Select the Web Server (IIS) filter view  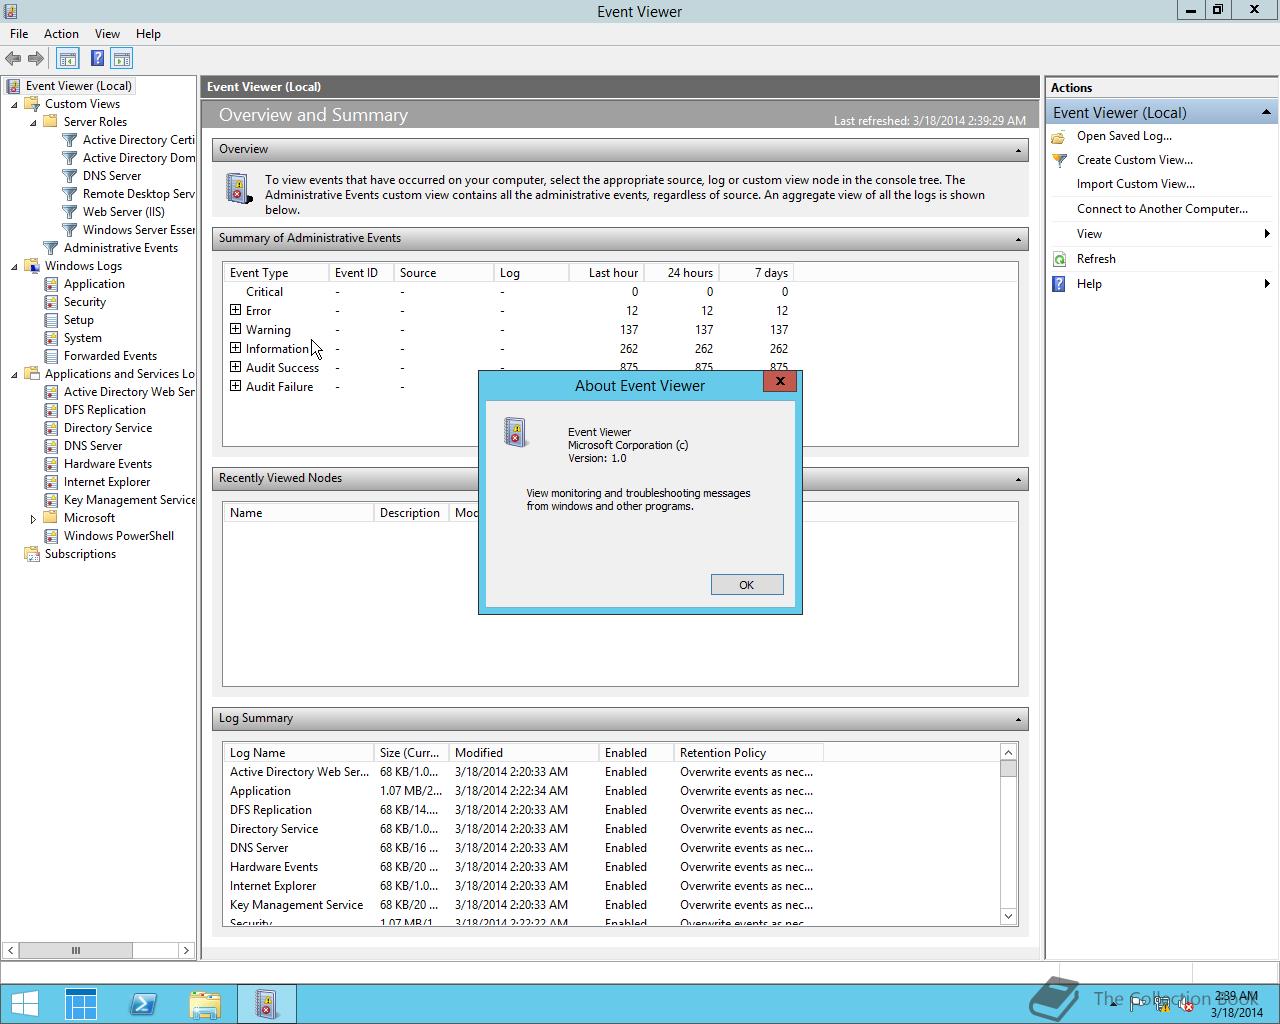pos(123,212)
